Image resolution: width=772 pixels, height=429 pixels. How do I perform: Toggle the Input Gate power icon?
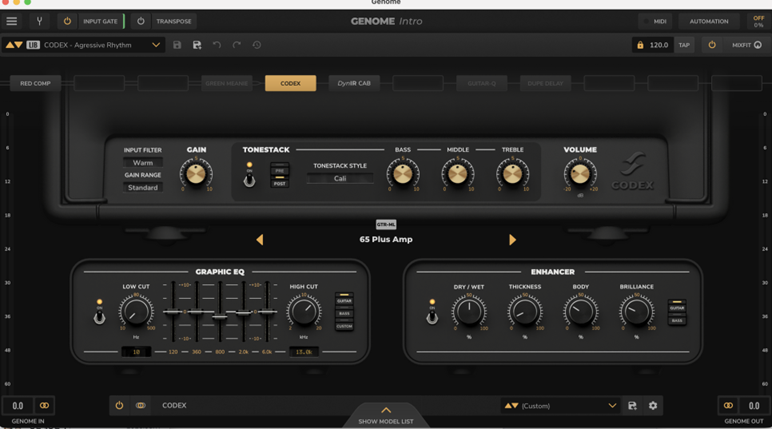pyautogui.click(x=67, y=21)
